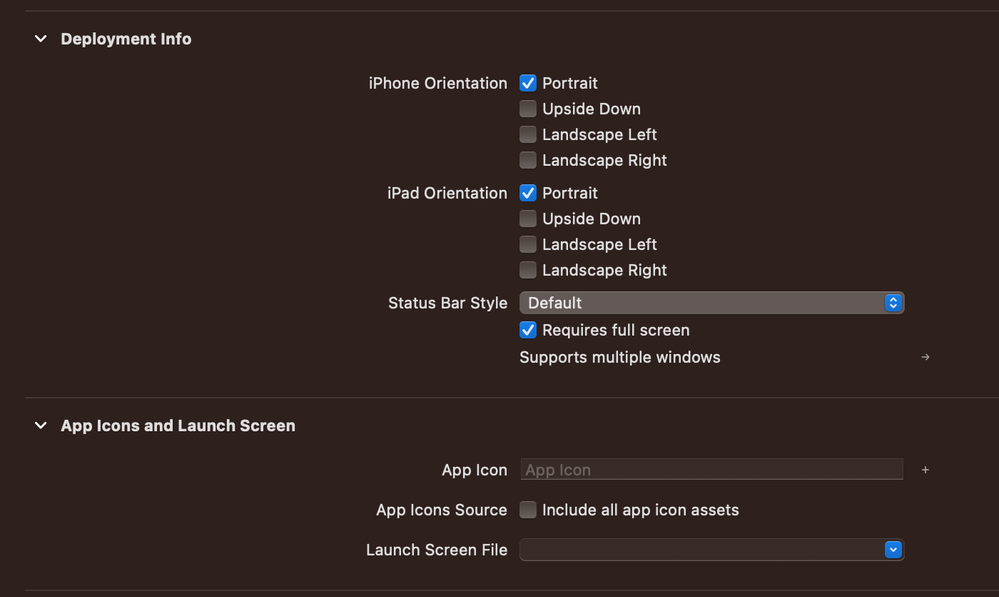
Task: Collapse App Icons and Launch Screen section
Action: pyautogui.click(x=41, y=426)
